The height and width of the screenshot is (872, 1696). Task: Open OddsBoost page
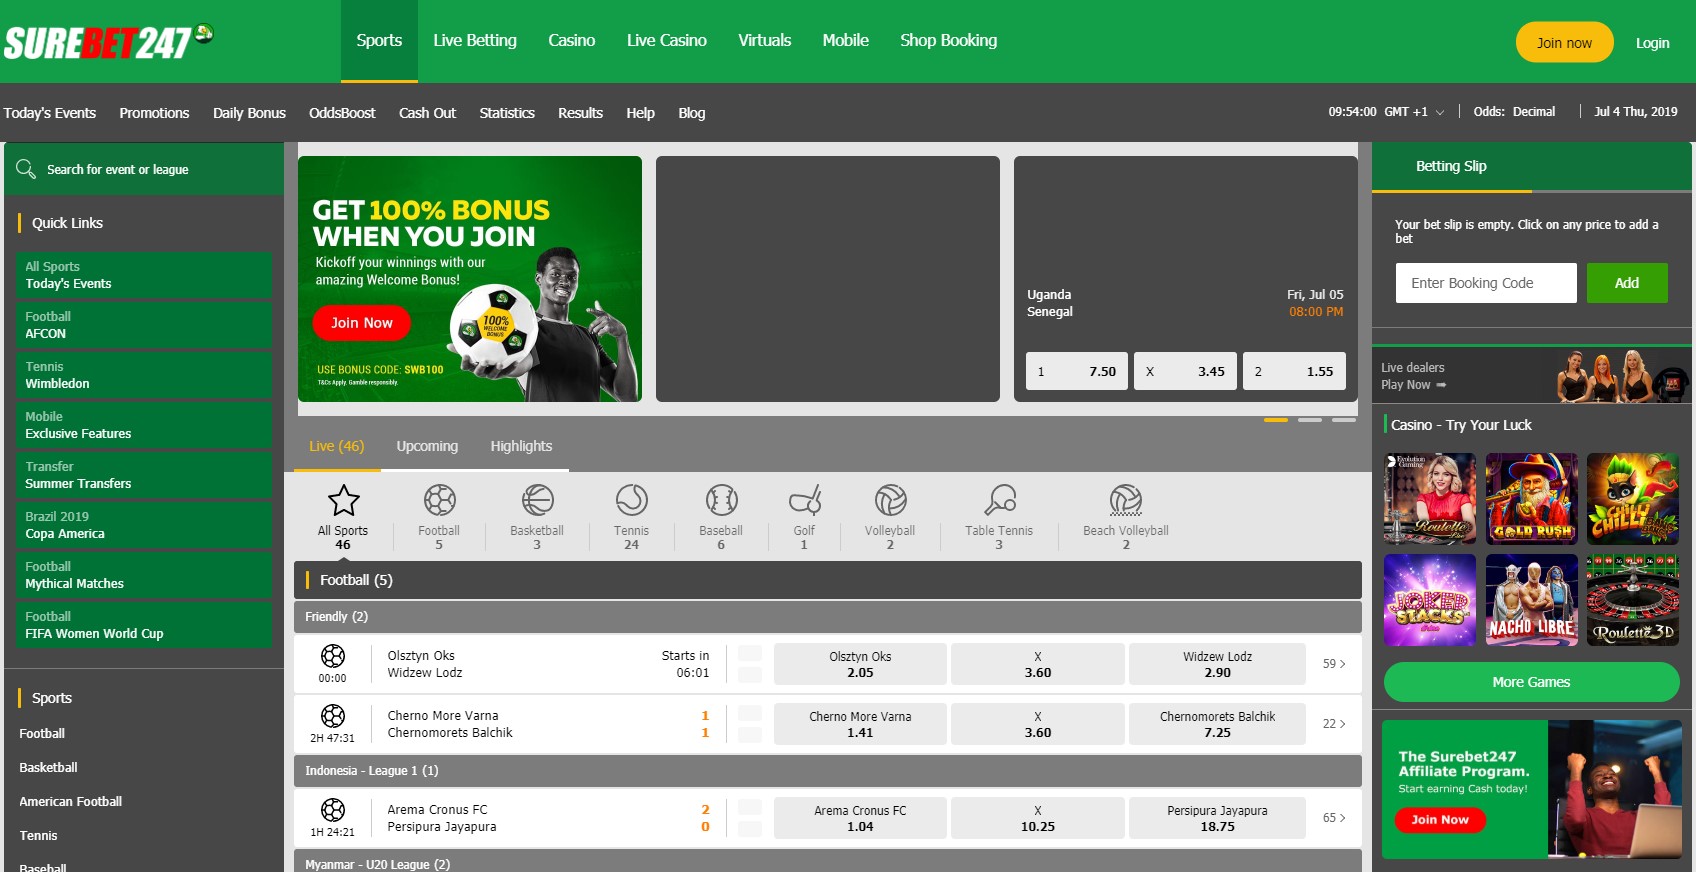click(342, 113)
